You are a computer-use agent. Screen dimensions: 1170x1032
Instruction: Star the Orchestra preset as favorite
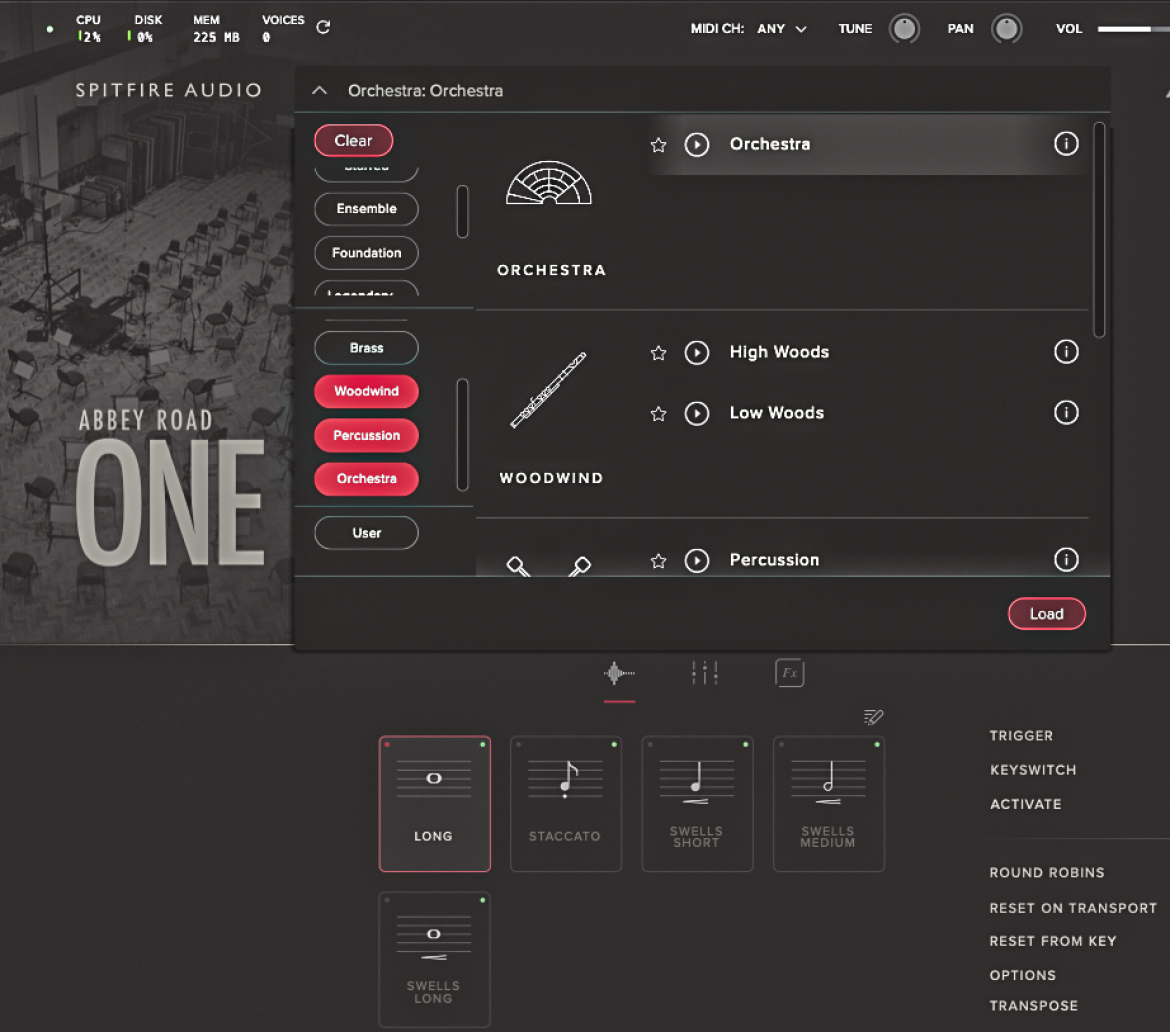(x=658, y=145)
